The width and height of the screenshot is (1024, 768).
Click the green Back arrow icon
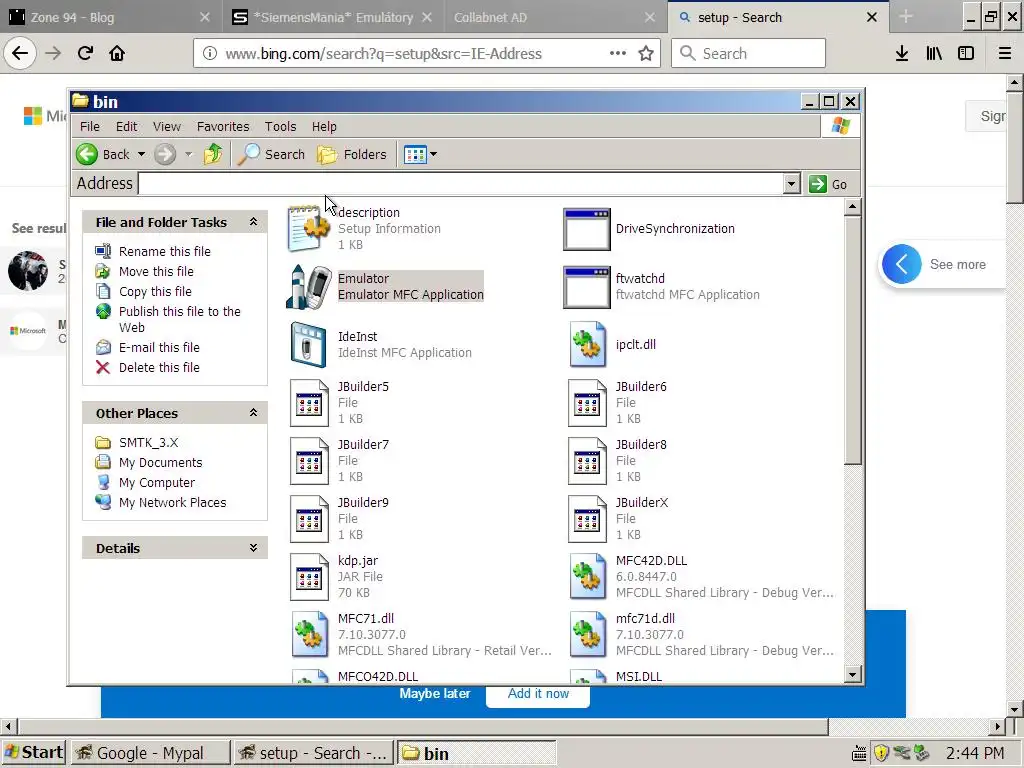click(87, 155)
